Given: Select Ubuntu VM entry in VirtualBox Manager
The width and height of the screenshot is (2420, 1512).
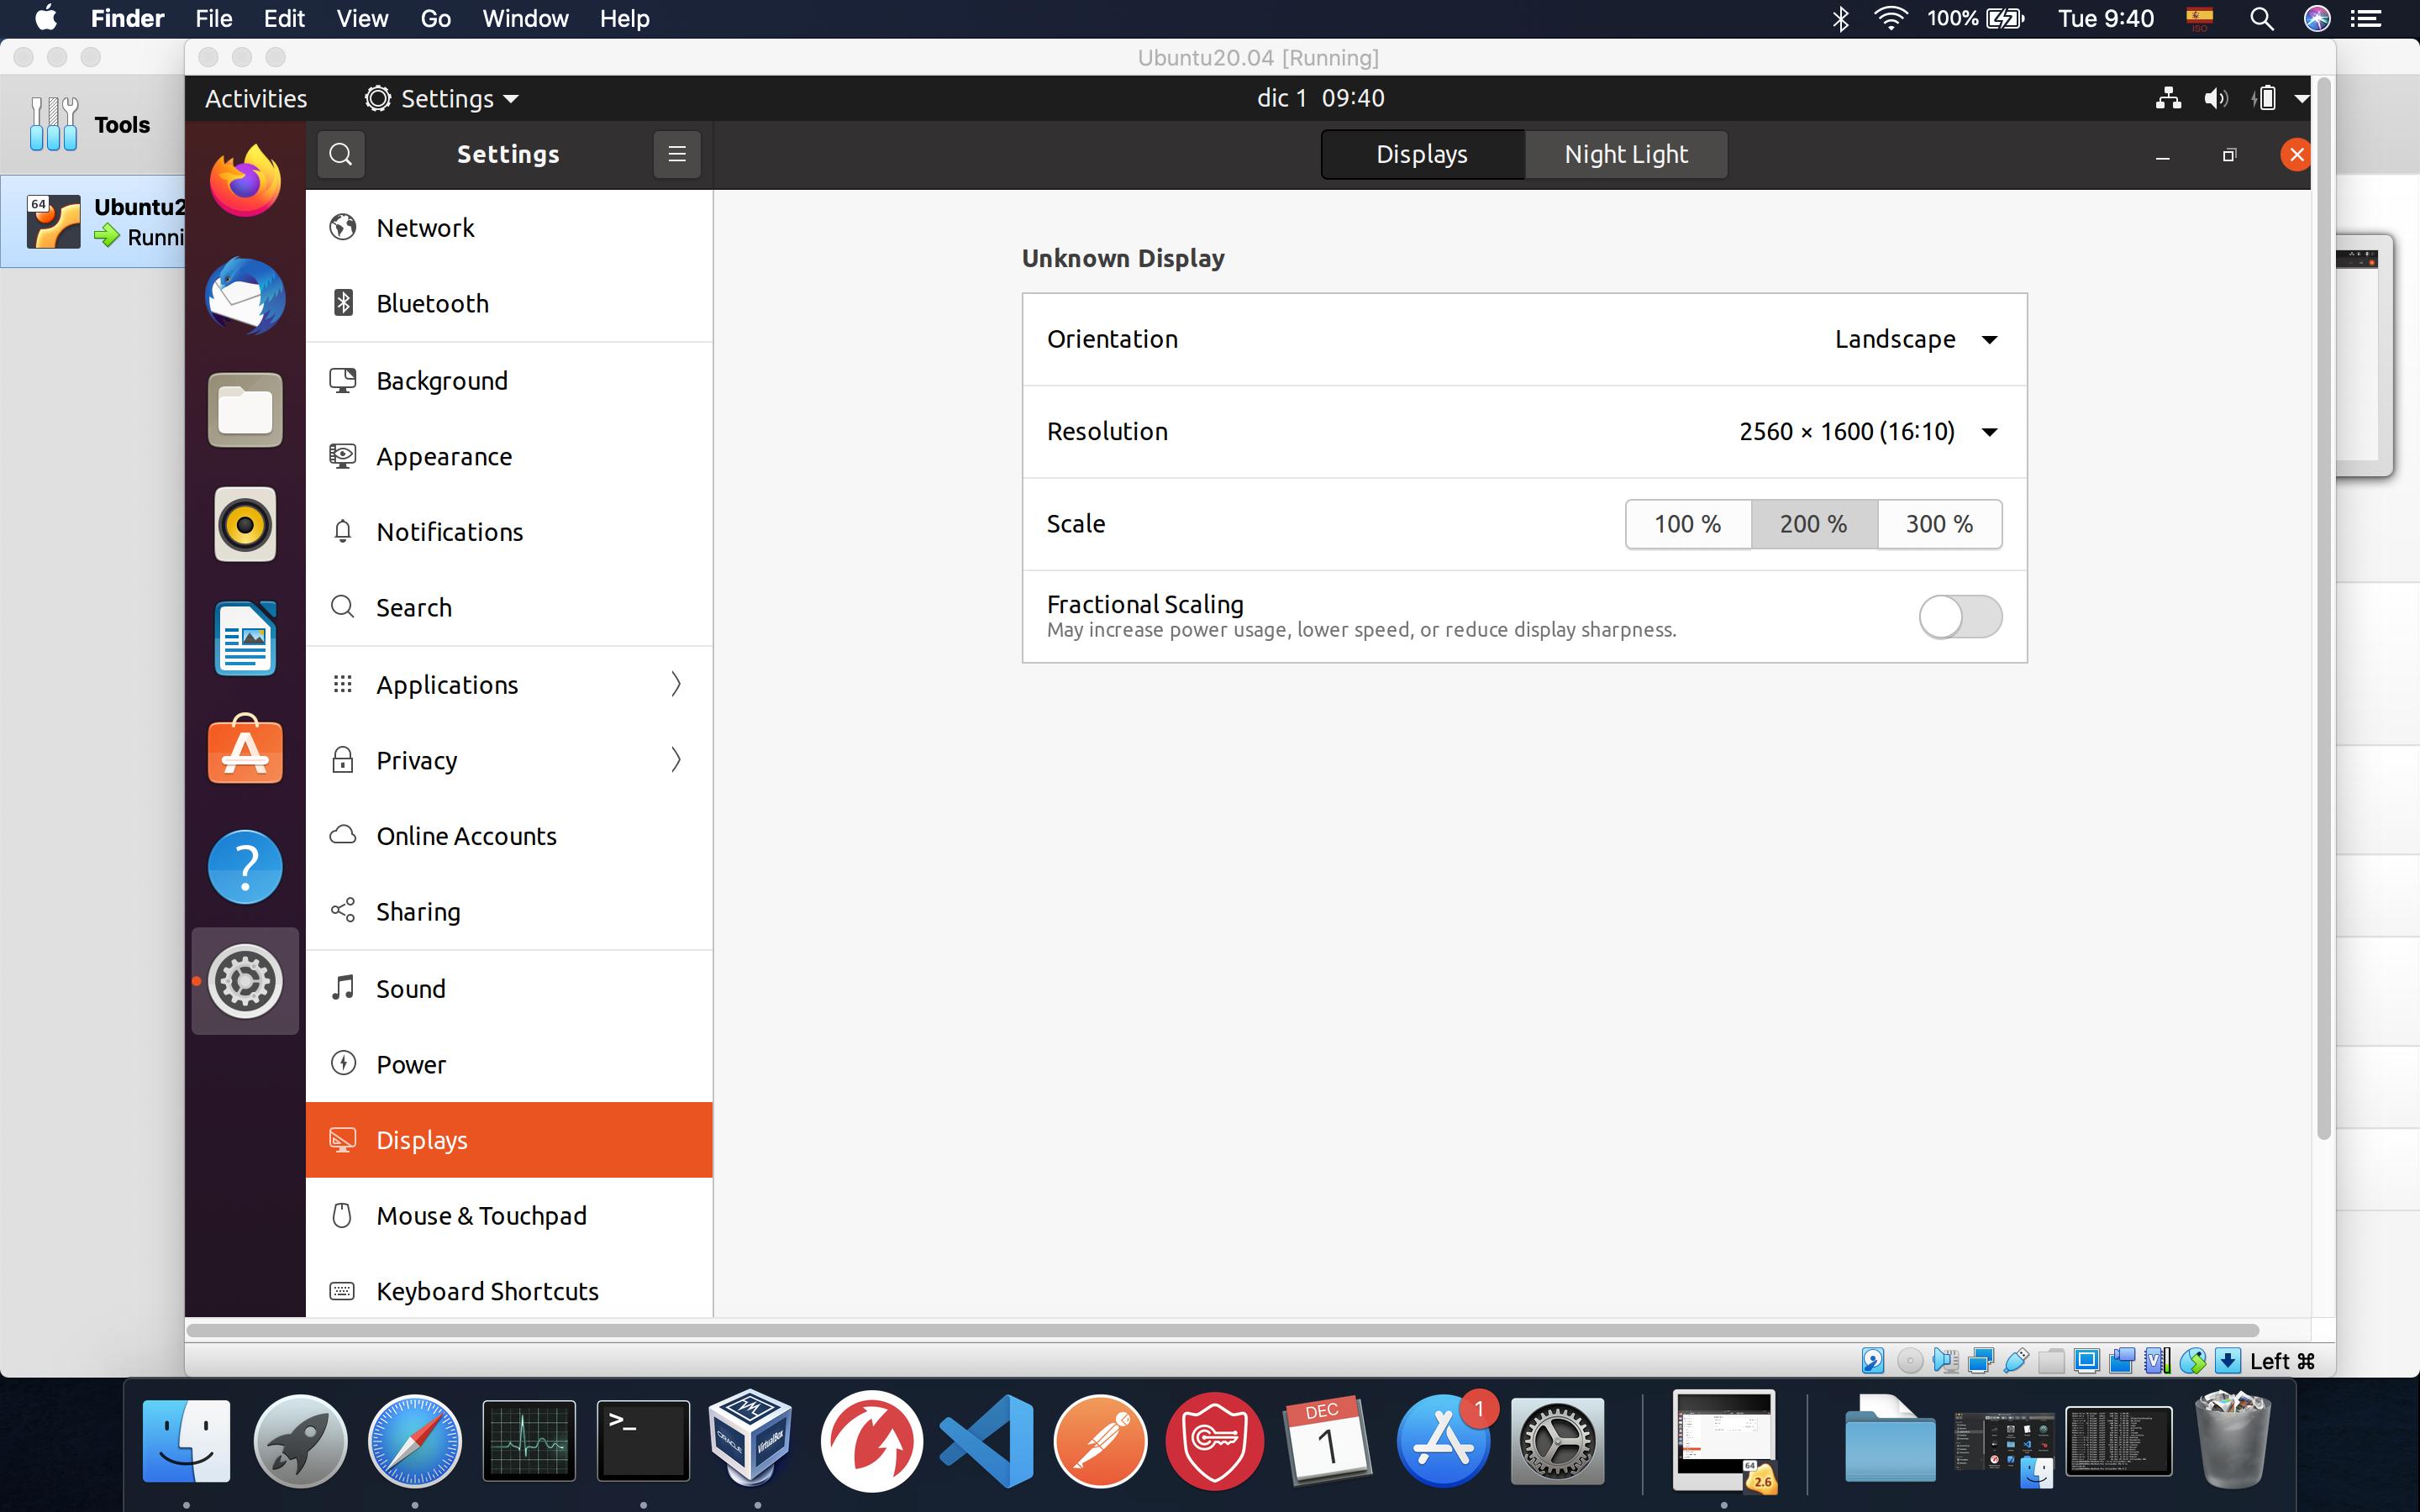Looking at the screenshot, I should (x=93, y=221).
